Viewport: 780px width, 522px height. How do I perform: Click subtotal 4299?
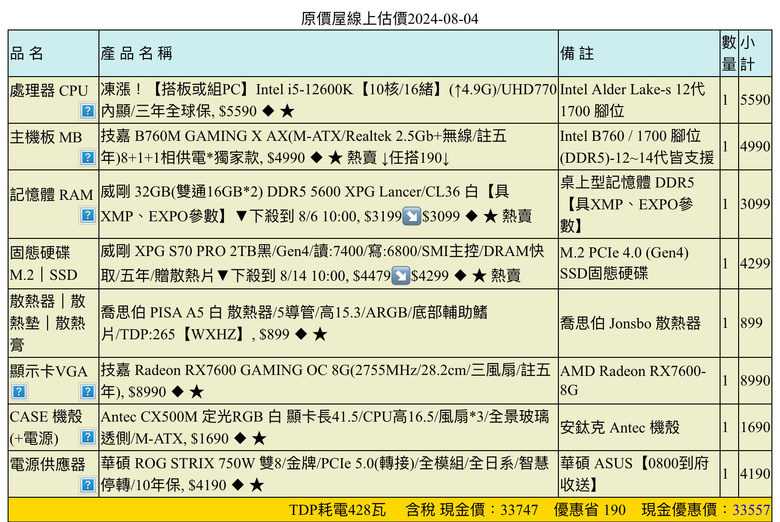[755, 263]
